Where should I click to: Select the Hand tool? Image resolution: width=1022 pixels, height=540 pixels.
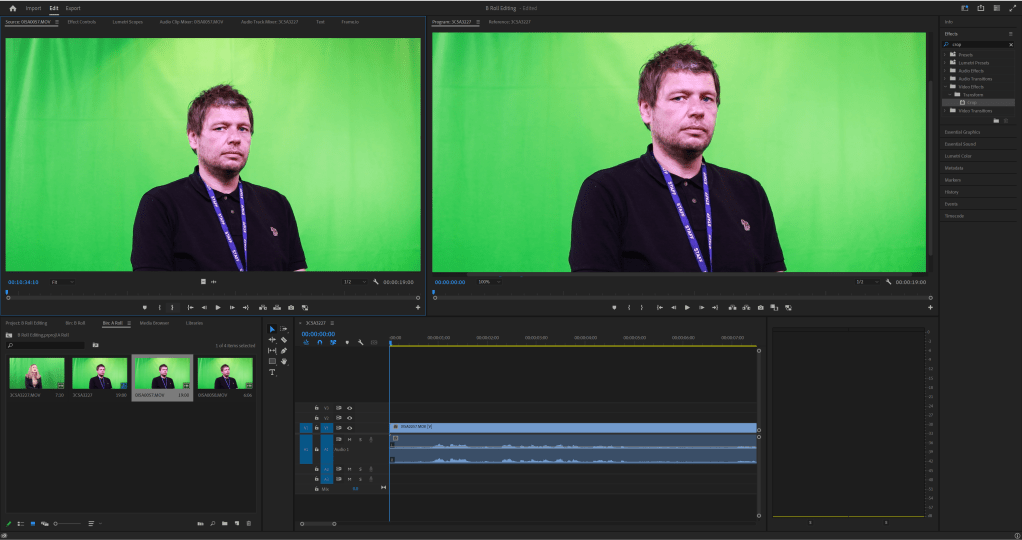[x=284, y=361]
